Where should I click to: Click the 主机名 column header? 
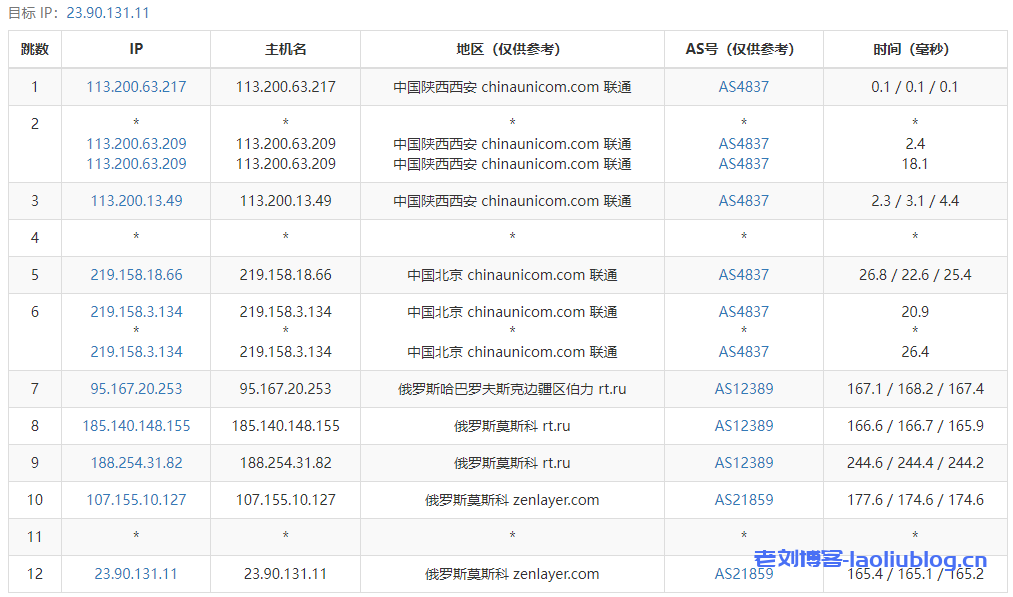285,49
